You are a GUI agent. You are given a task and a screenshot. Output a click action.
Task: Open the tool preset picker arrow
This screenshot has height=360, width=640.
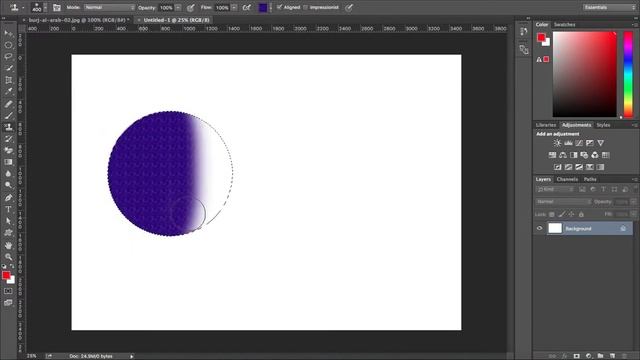tap(23, 7)
